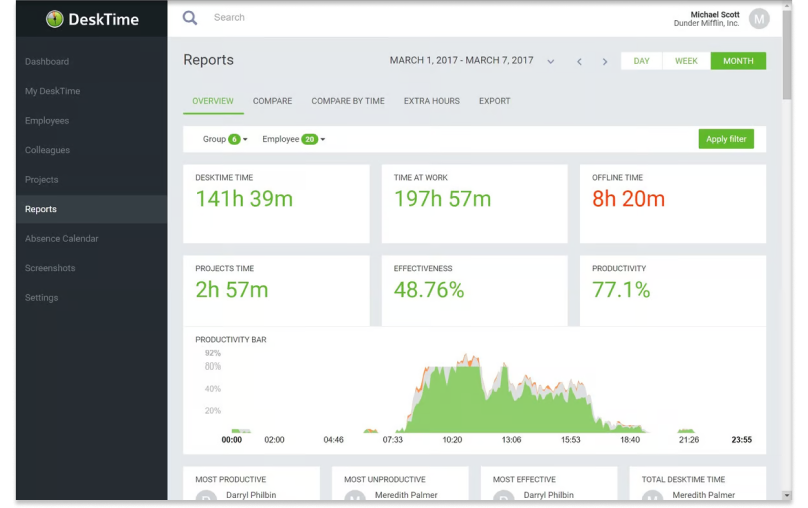Click the Offline Time value 8h 20m
This screenshot has height=508, width=808.
point(628,199)
